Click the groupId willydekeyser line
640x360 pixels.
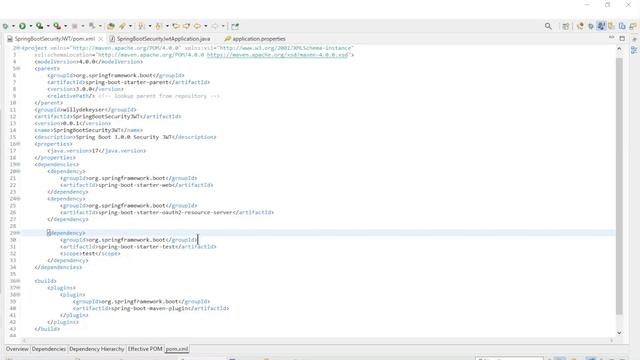point(85,109)
